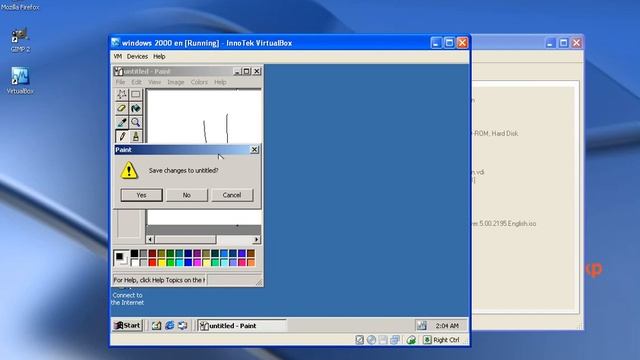
Task: Open Paint's File menu
Action: coord(120,82)
